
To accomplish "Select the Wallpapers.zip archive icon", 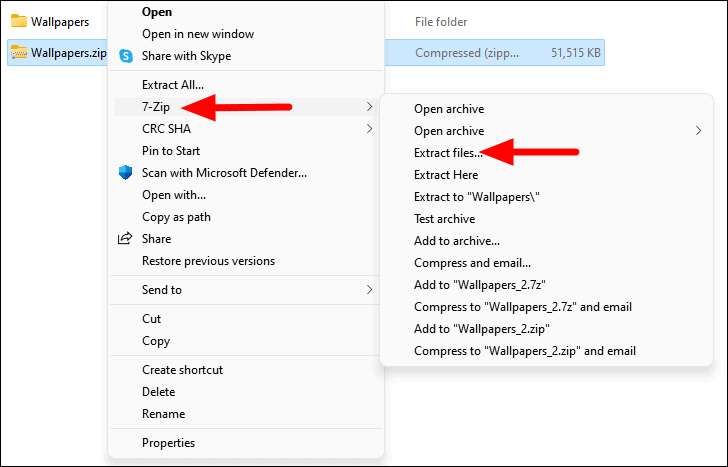I will [x=19, y=52].
